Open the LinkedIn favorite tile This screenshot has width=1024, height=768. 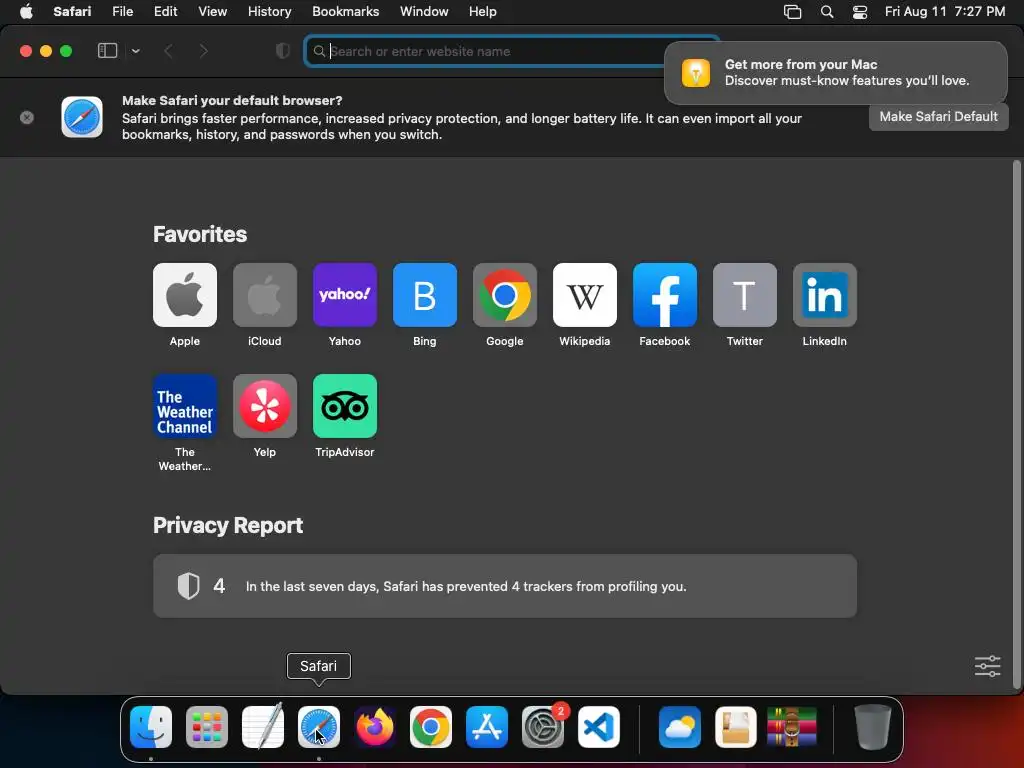click(x=825, y=295)
